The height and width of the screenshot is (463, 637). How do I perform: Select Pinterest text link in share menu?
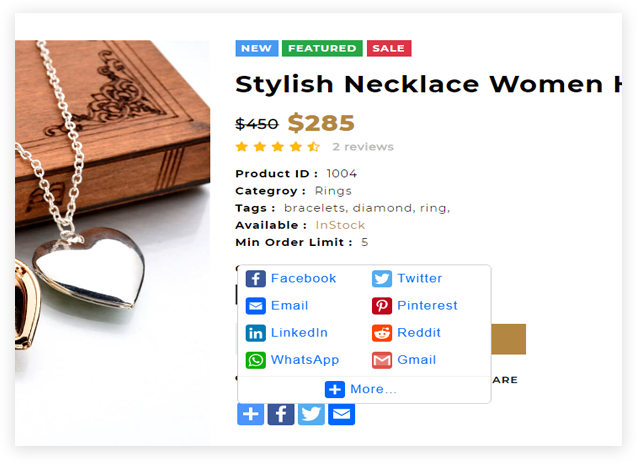(427, 305)
